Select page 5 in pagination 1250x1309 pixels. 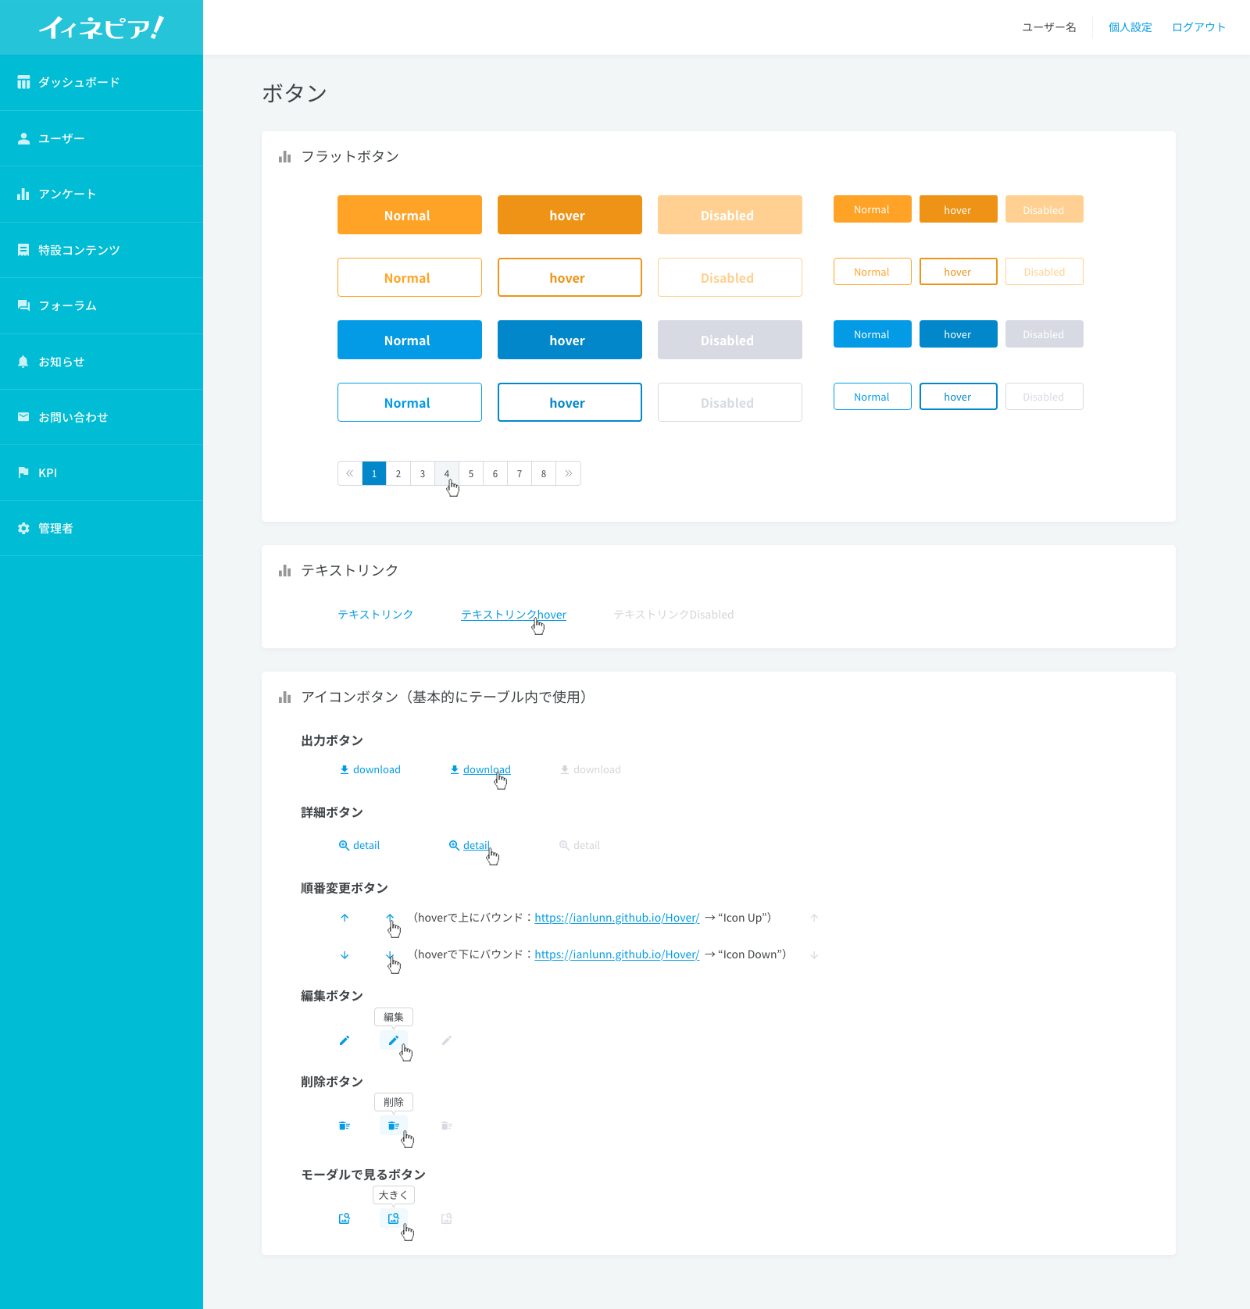[x=471, y=474]
